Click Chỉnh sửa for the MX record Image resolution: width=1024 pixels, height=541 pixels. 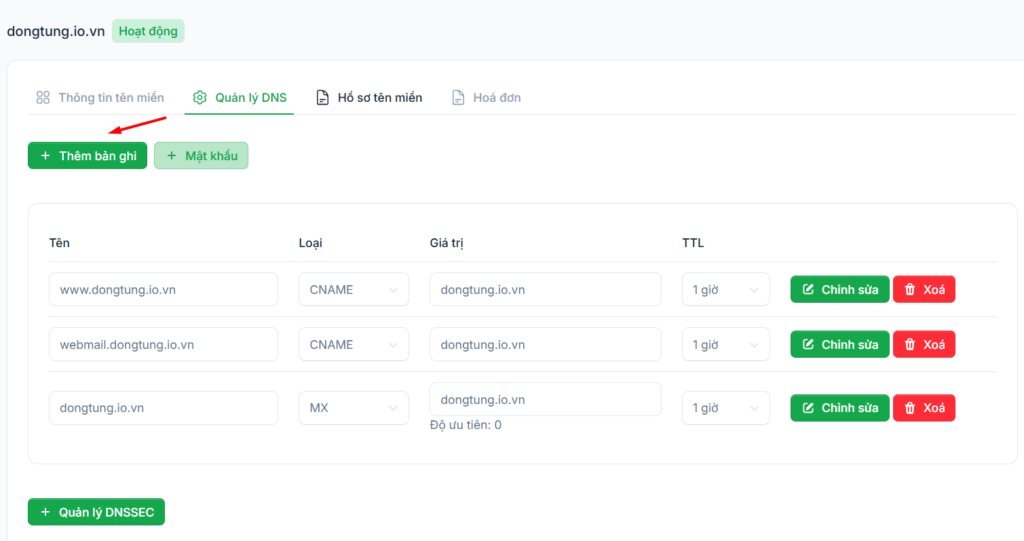(x=840, y=408)
